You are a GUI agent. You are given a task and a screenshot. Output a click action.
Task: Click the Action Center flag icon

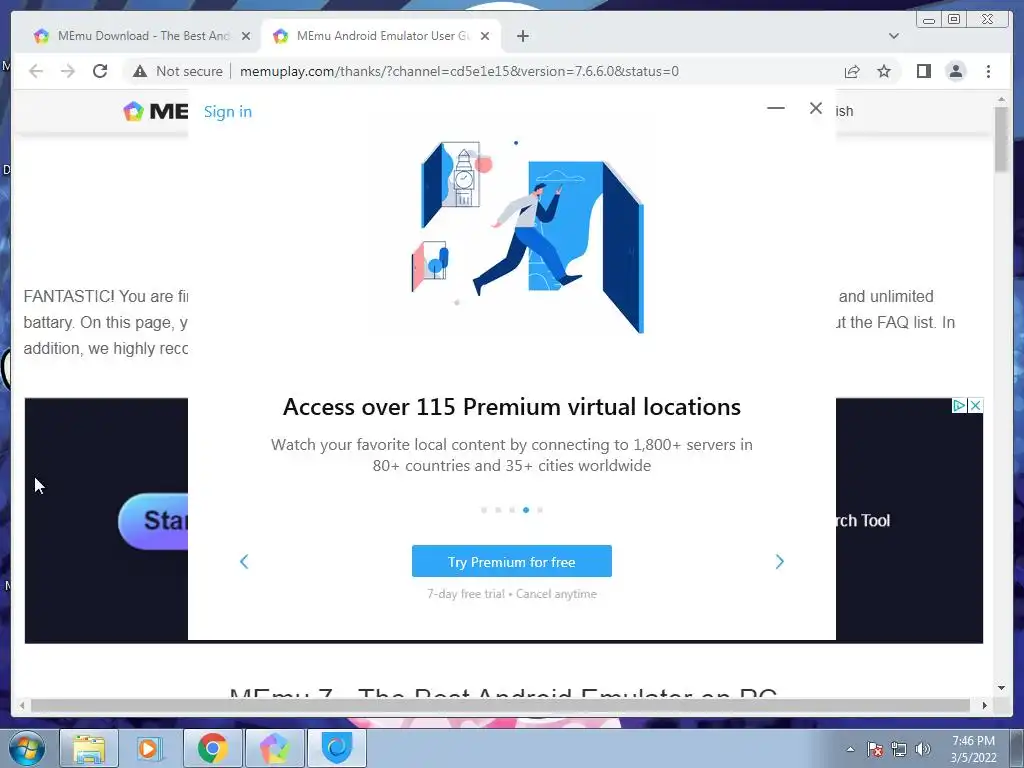(875, 749)
